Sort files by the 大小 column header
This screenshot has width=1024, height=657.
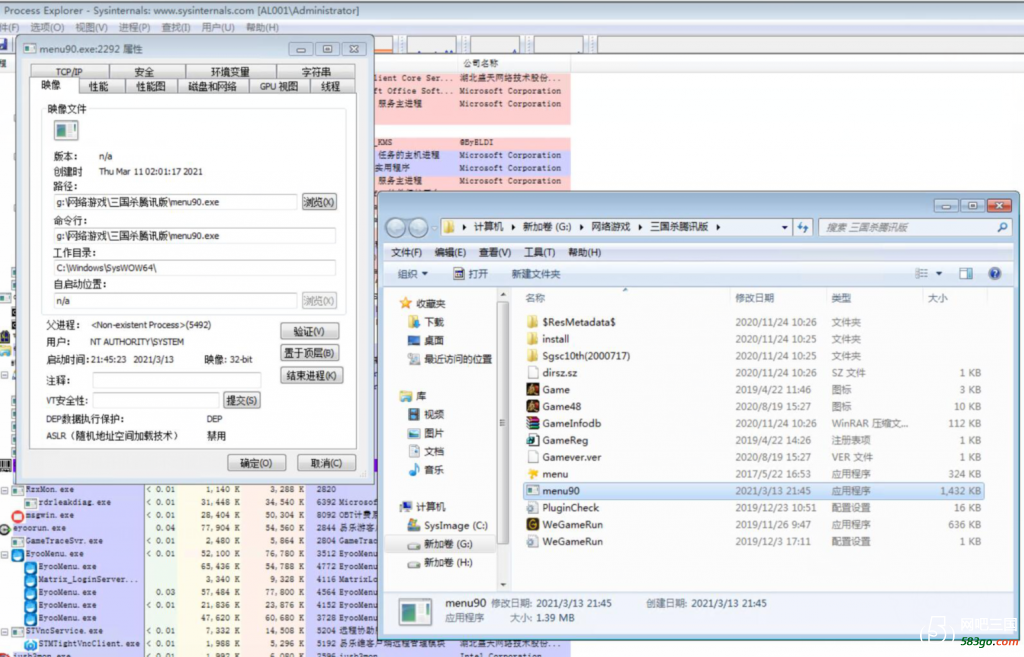pyautogui.click(x=937, y=298)
